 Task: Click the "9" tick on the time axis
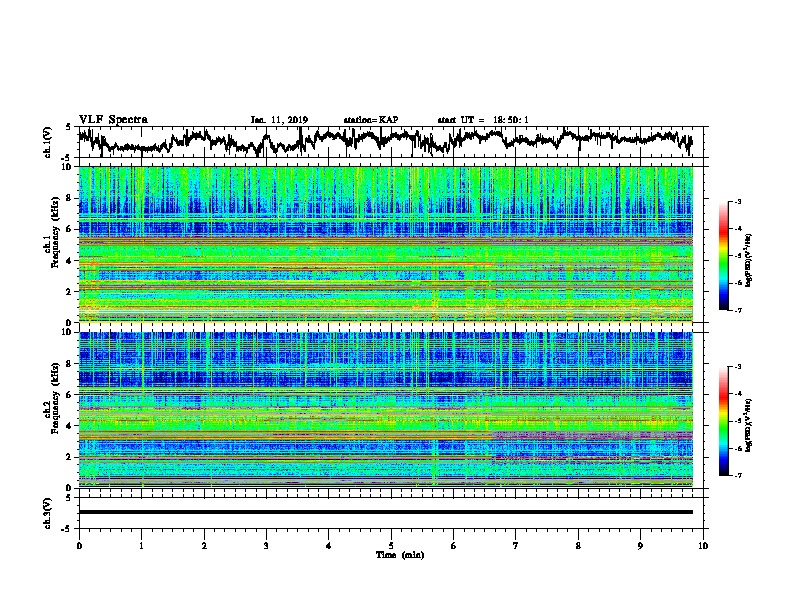point(640,546)
